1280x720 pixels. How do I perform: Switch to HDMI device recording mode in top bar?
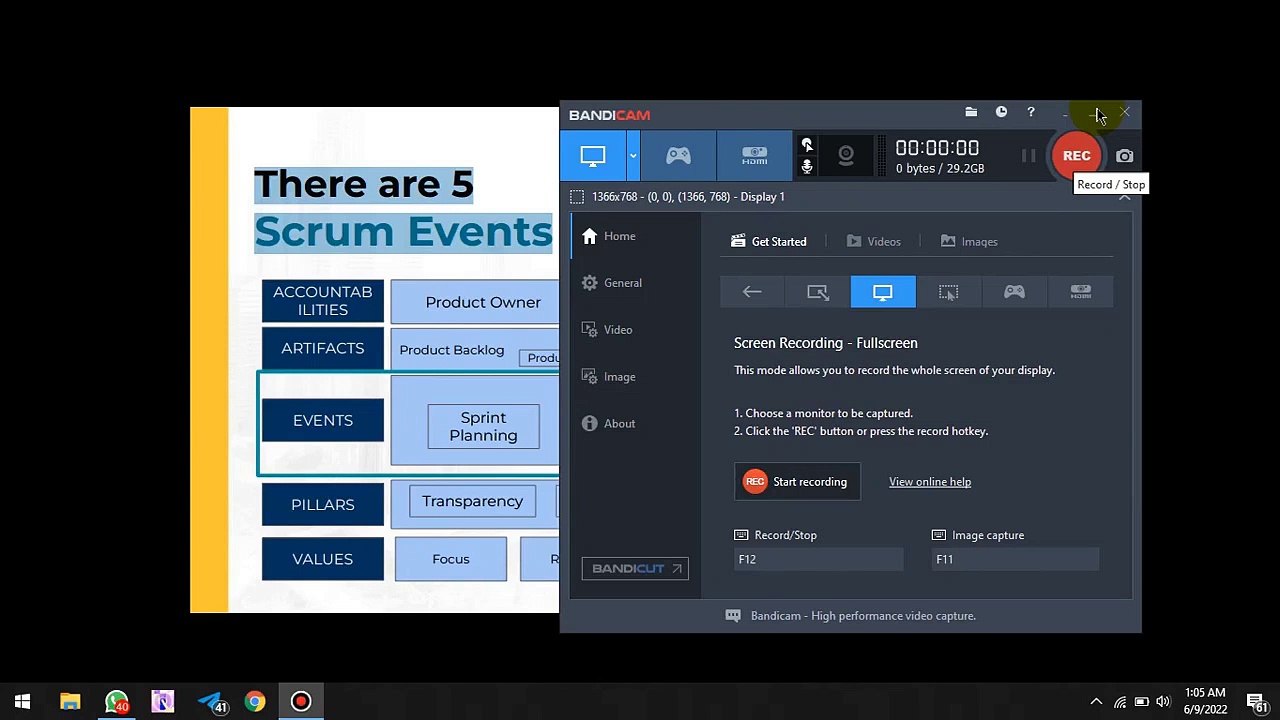pyautogui.click(x=755, y=156)
